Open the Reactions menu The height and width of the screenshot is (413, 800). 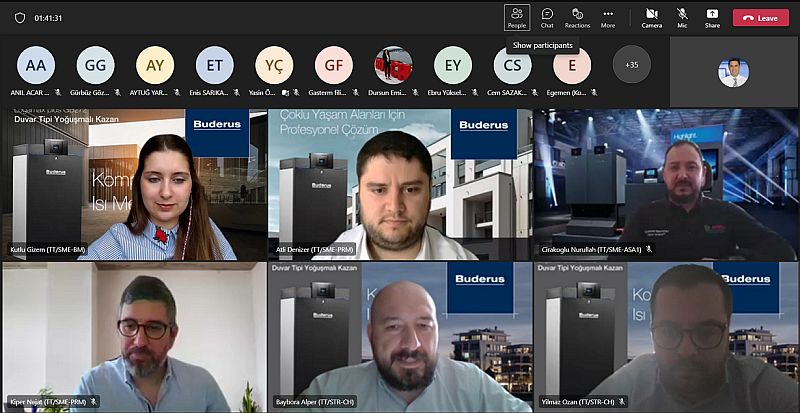point(578,18)
